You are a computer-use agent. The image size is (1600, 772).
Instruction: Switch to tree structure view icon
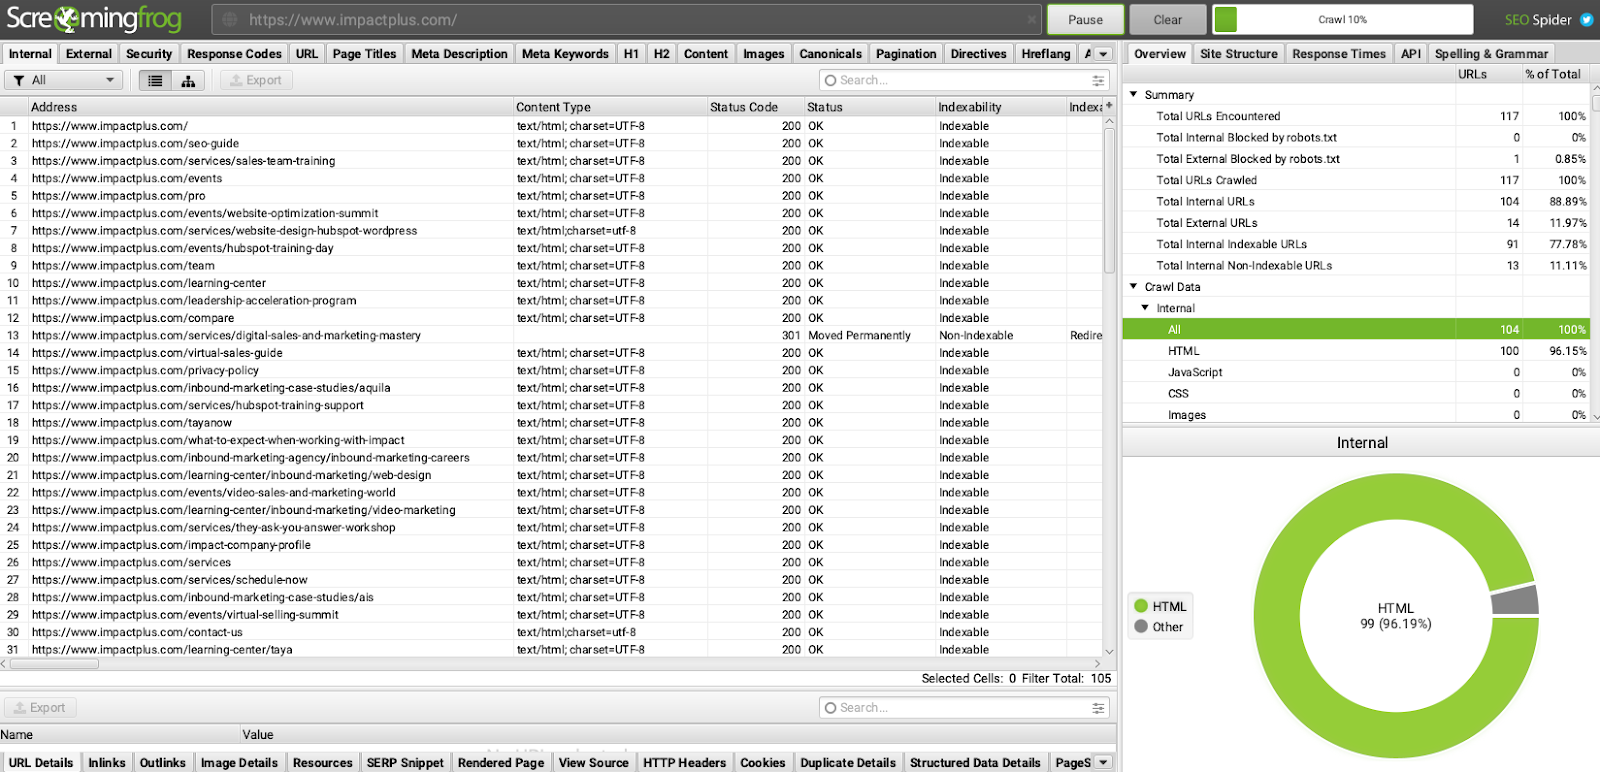click(188, 80)
